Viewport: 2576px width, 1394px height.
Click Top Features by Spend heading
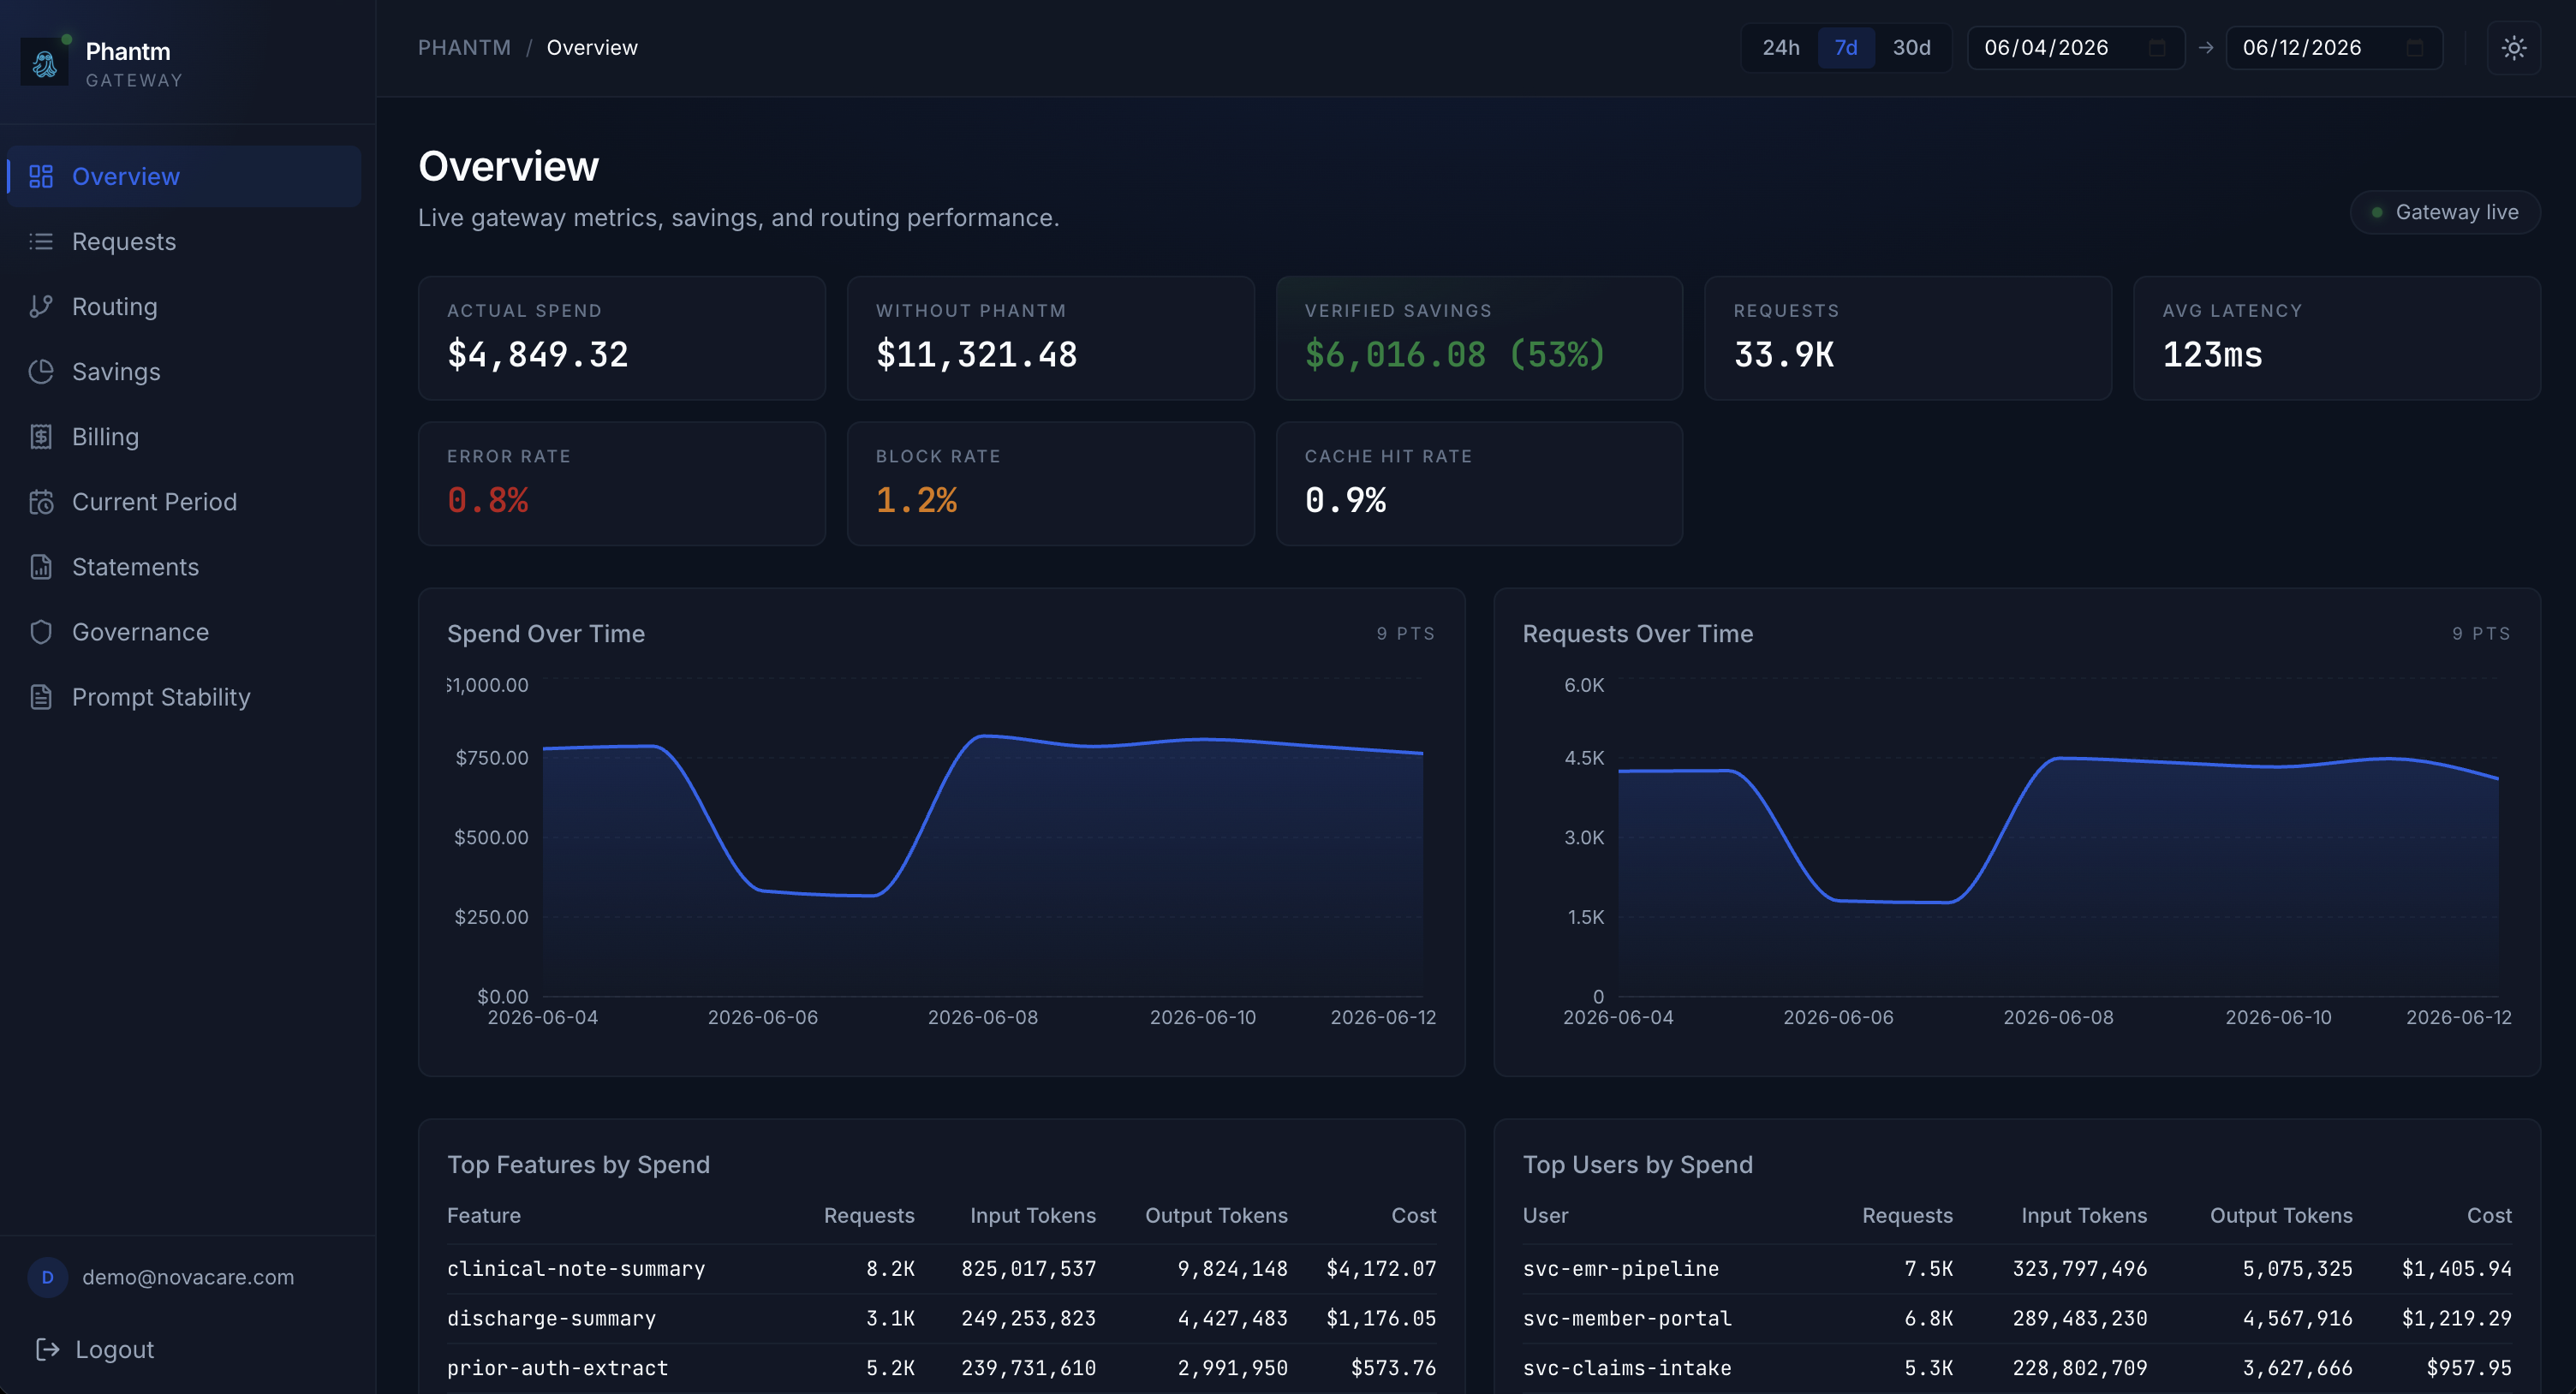click(x=578, y=1164)
